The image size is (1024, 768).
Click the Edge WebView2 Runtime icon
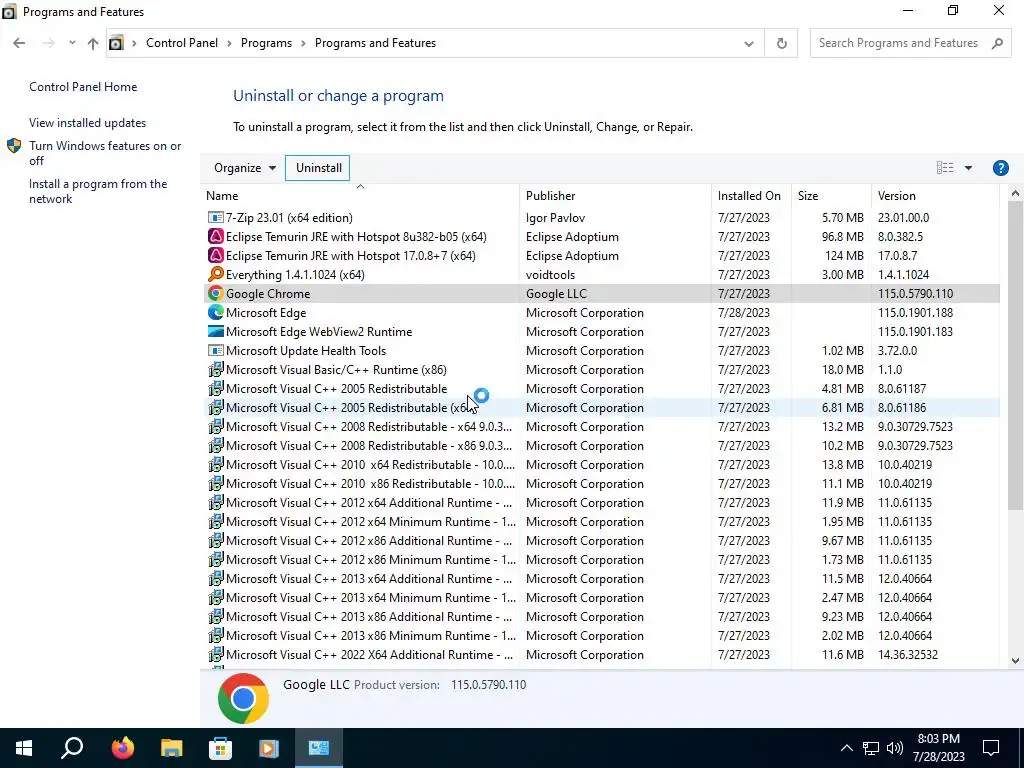[x=216, y=332]
